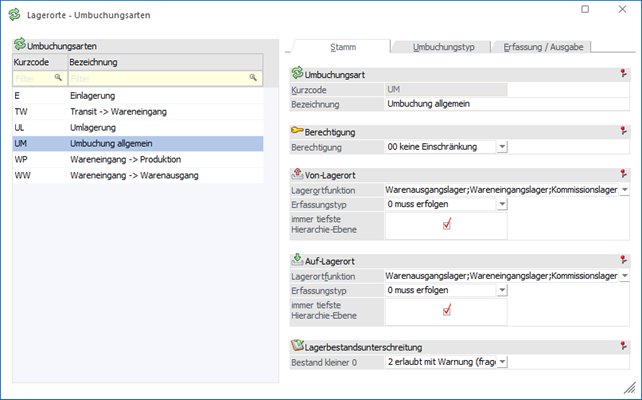Toggle Auf-Lagerort tiefste Hierarchie-Ebene checkbox
This screenshot has height=400, width=642.
[x=447, y=310]
